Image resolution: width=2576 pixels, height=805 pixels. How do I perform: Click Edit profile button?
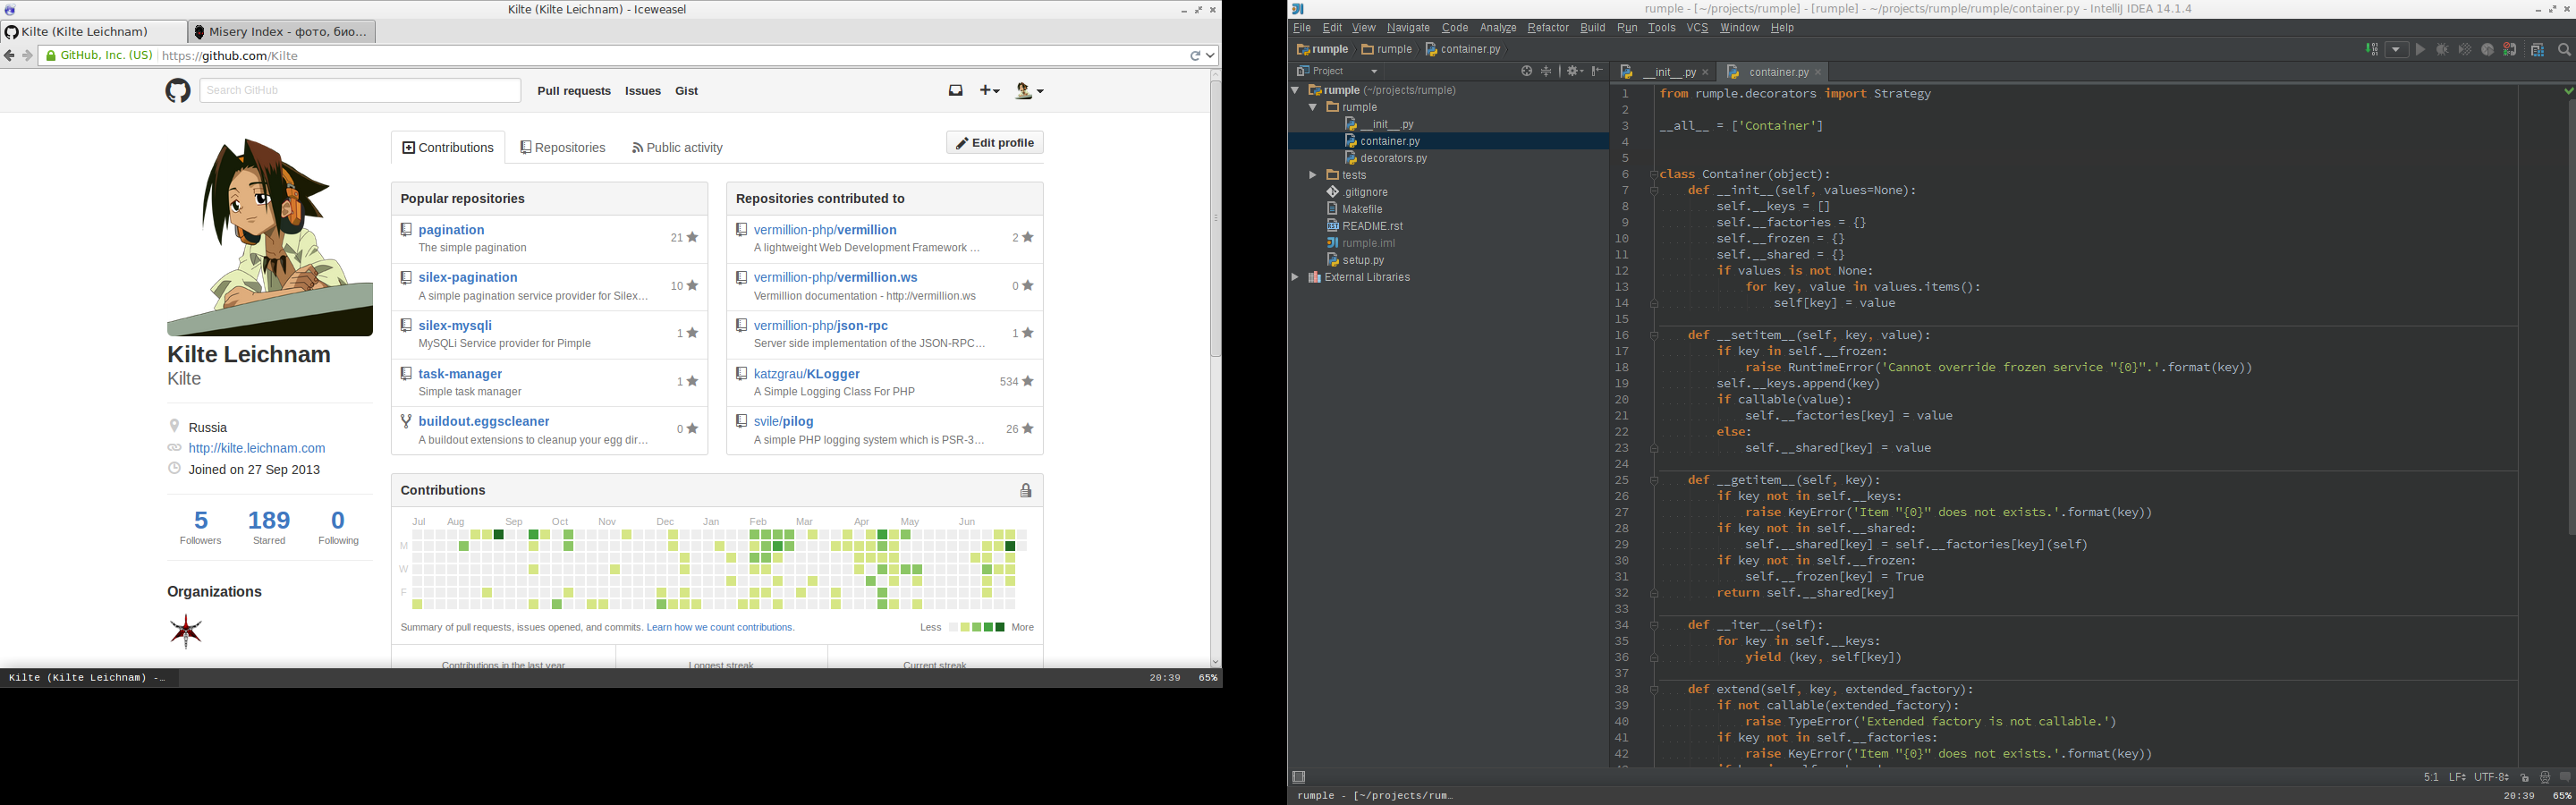995,143
